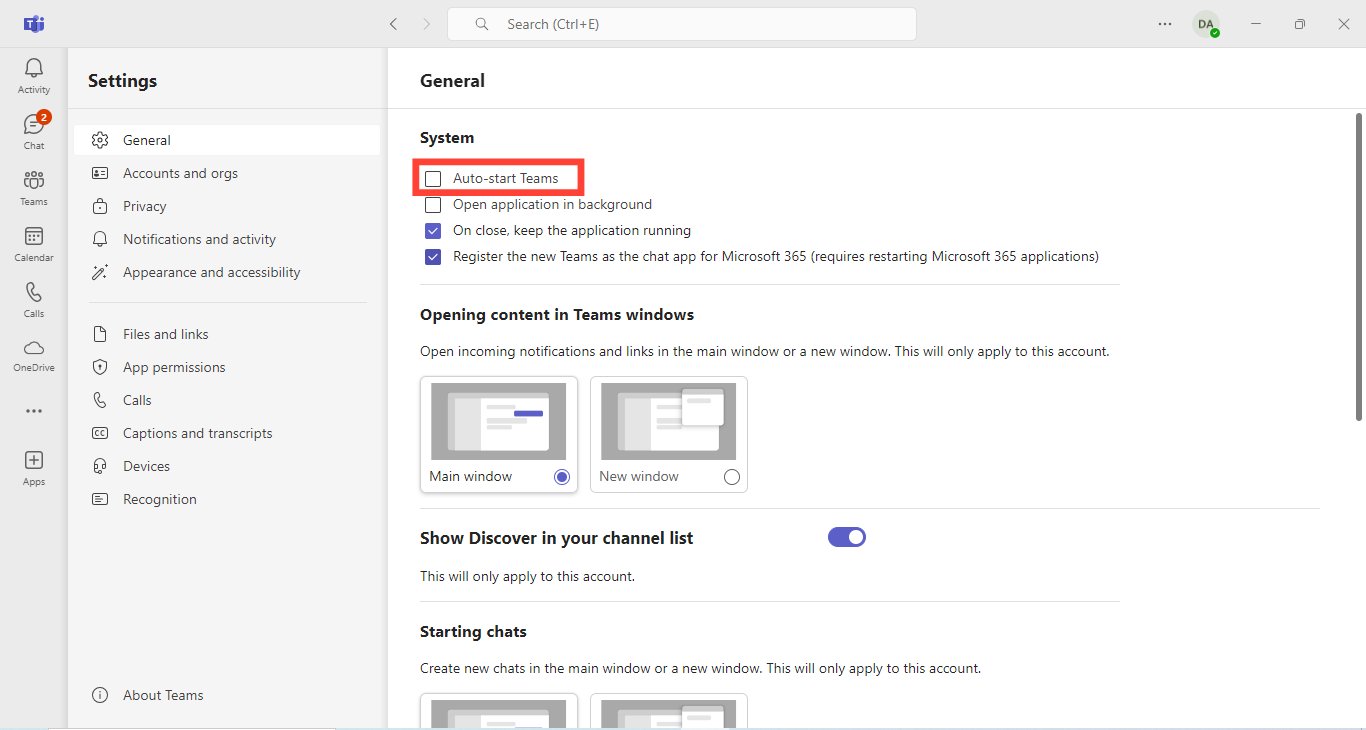This screenshot has width=1366, height=730.
Task: Click the Main window preview thumbnail
Action: (499, 421)
